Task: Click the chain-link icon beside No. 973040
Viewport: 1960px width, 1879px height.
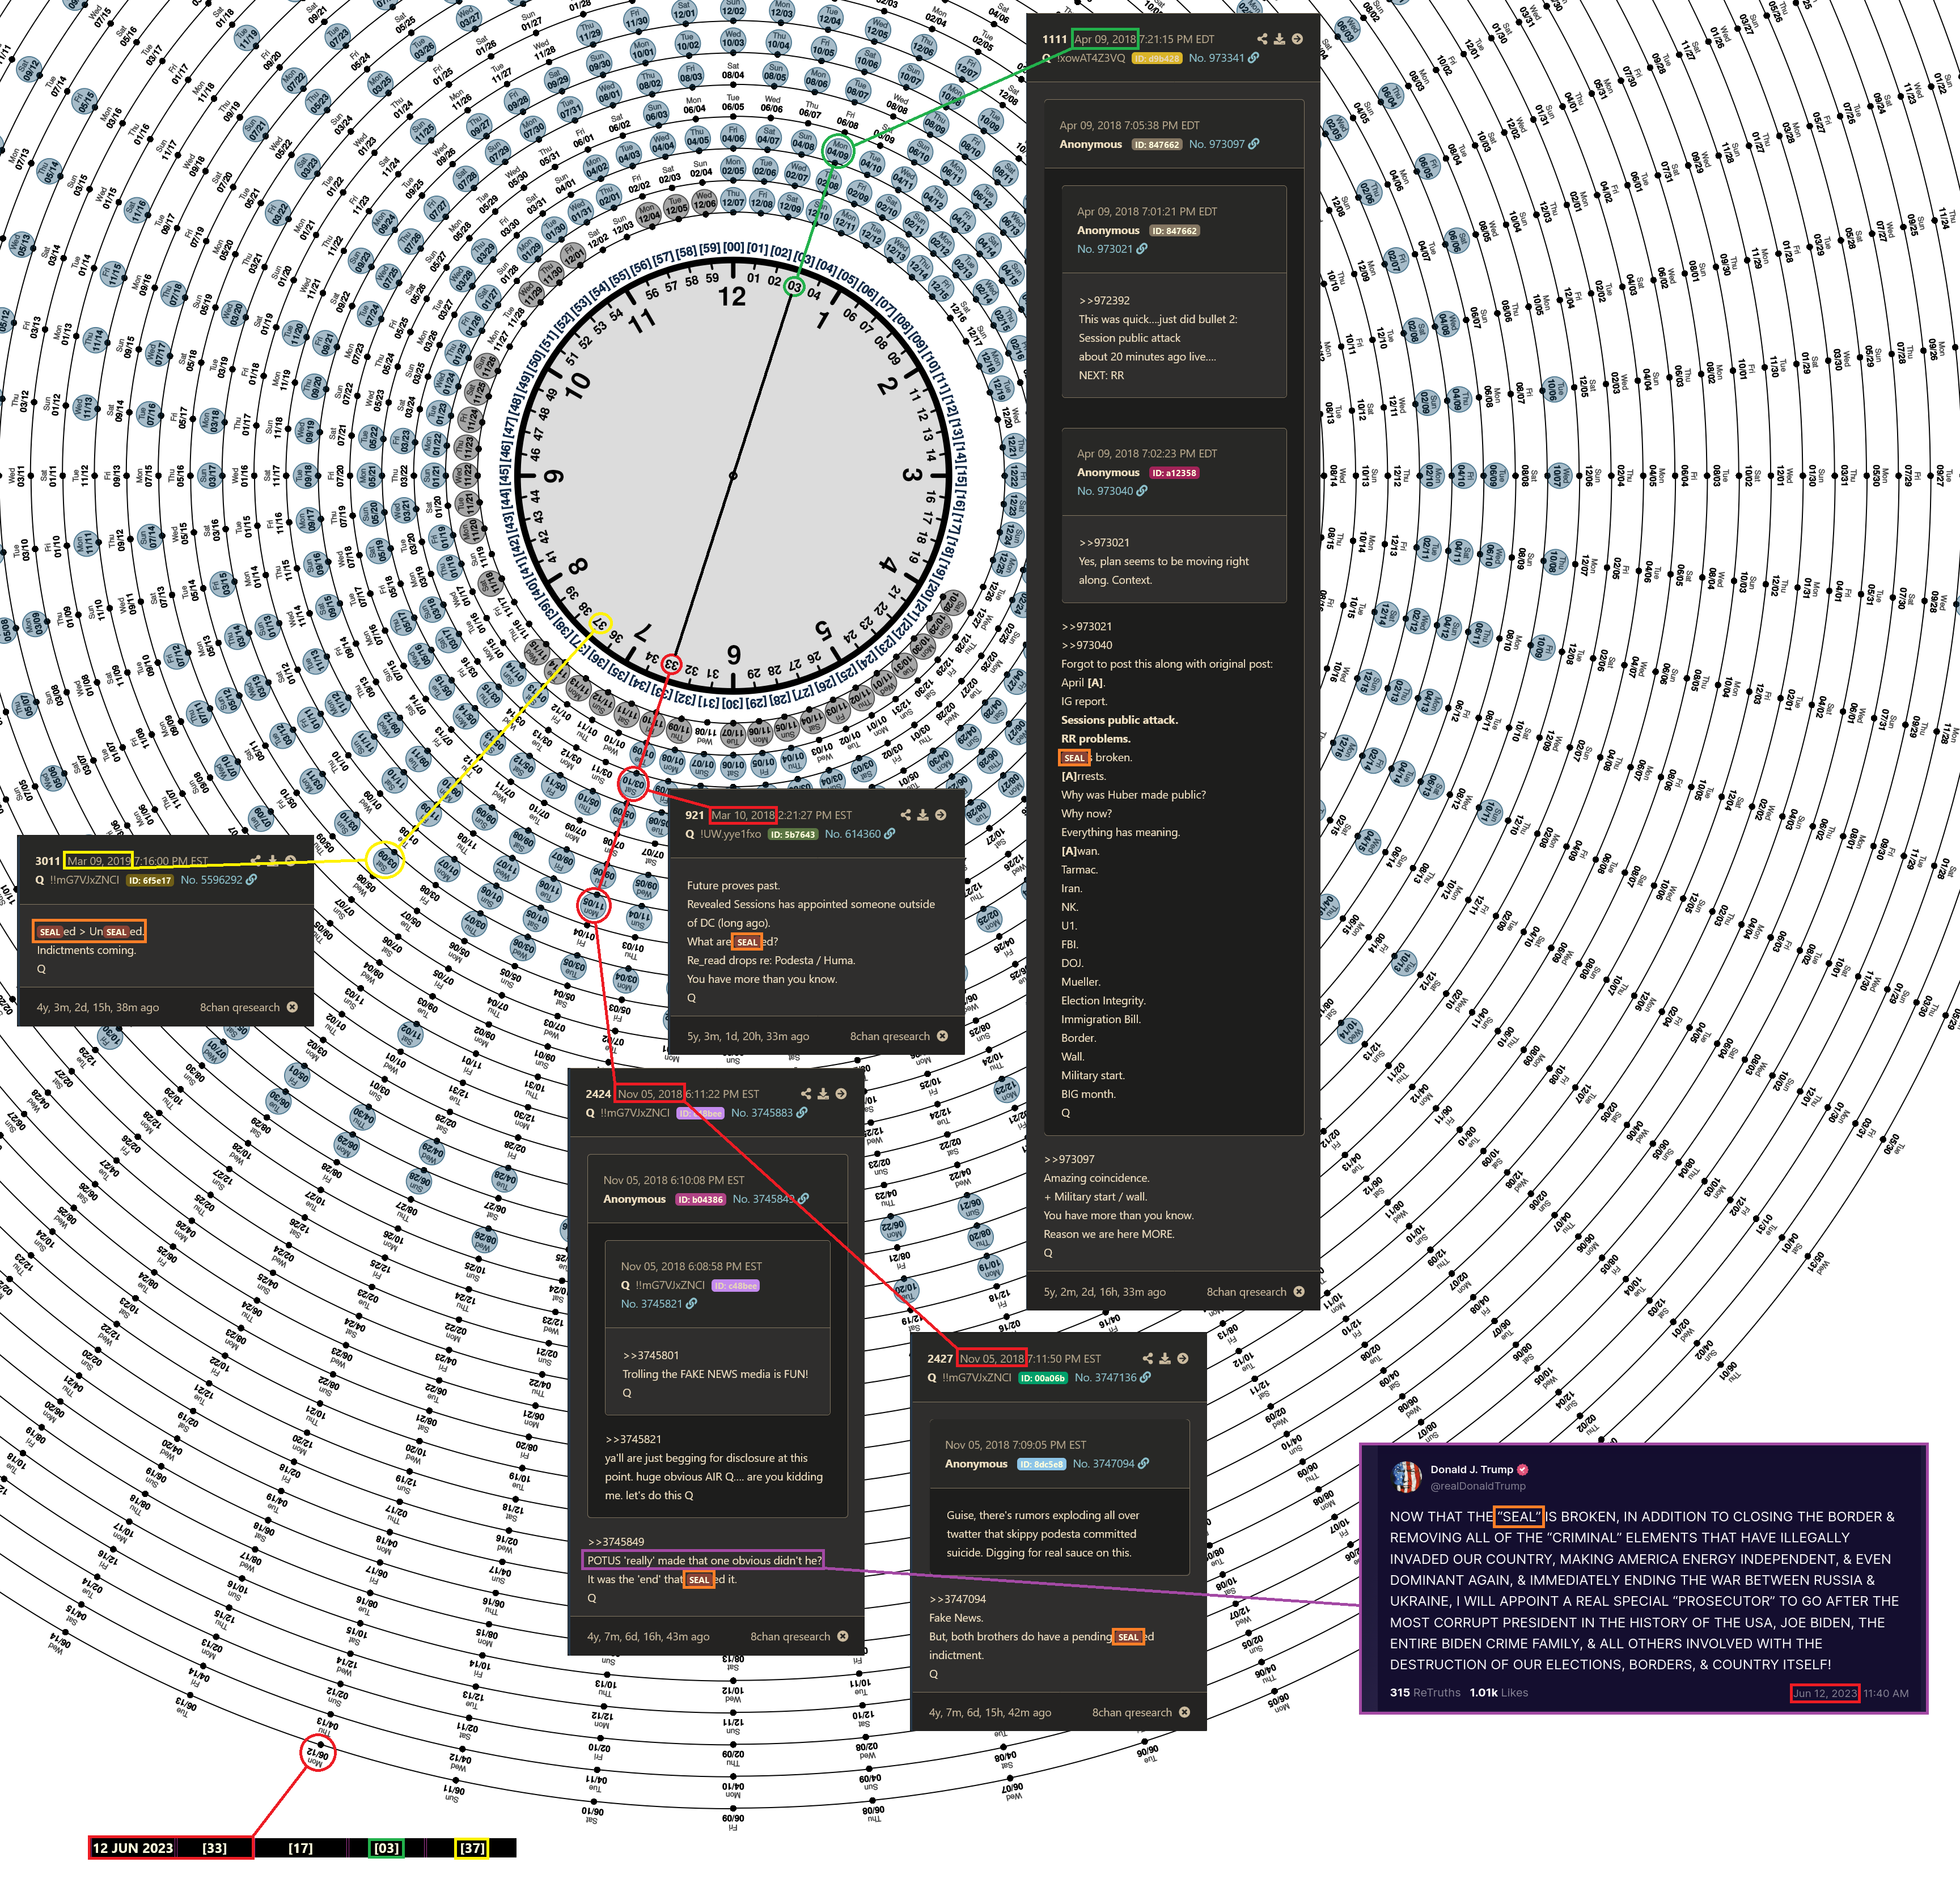Action: tap(1142, 491)
